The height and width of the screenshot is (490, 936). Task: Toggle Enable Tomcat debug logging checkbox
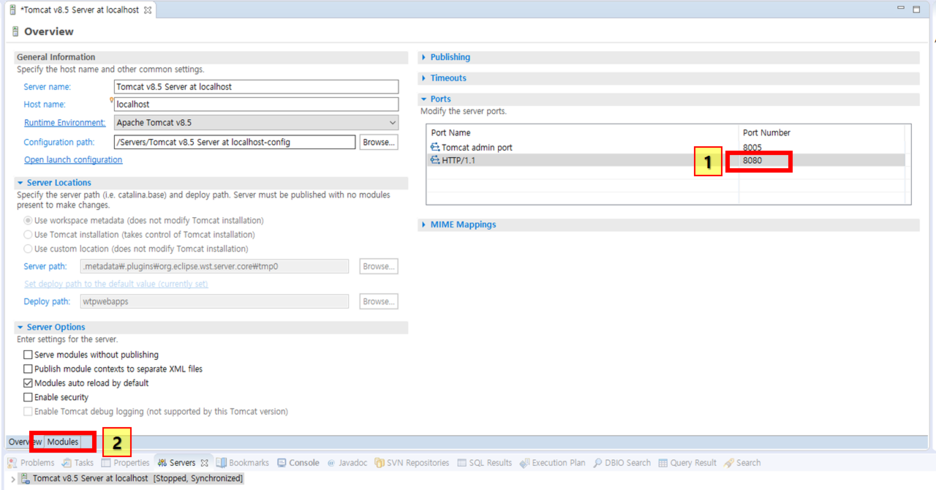[28, 411]
